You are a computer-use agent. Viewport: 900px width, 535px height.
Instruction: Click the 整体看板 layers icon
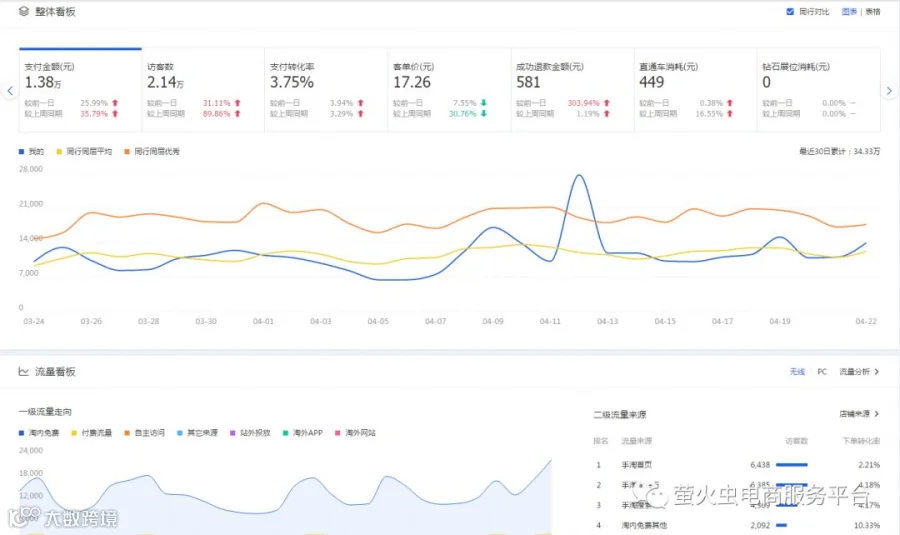[24, 11]
